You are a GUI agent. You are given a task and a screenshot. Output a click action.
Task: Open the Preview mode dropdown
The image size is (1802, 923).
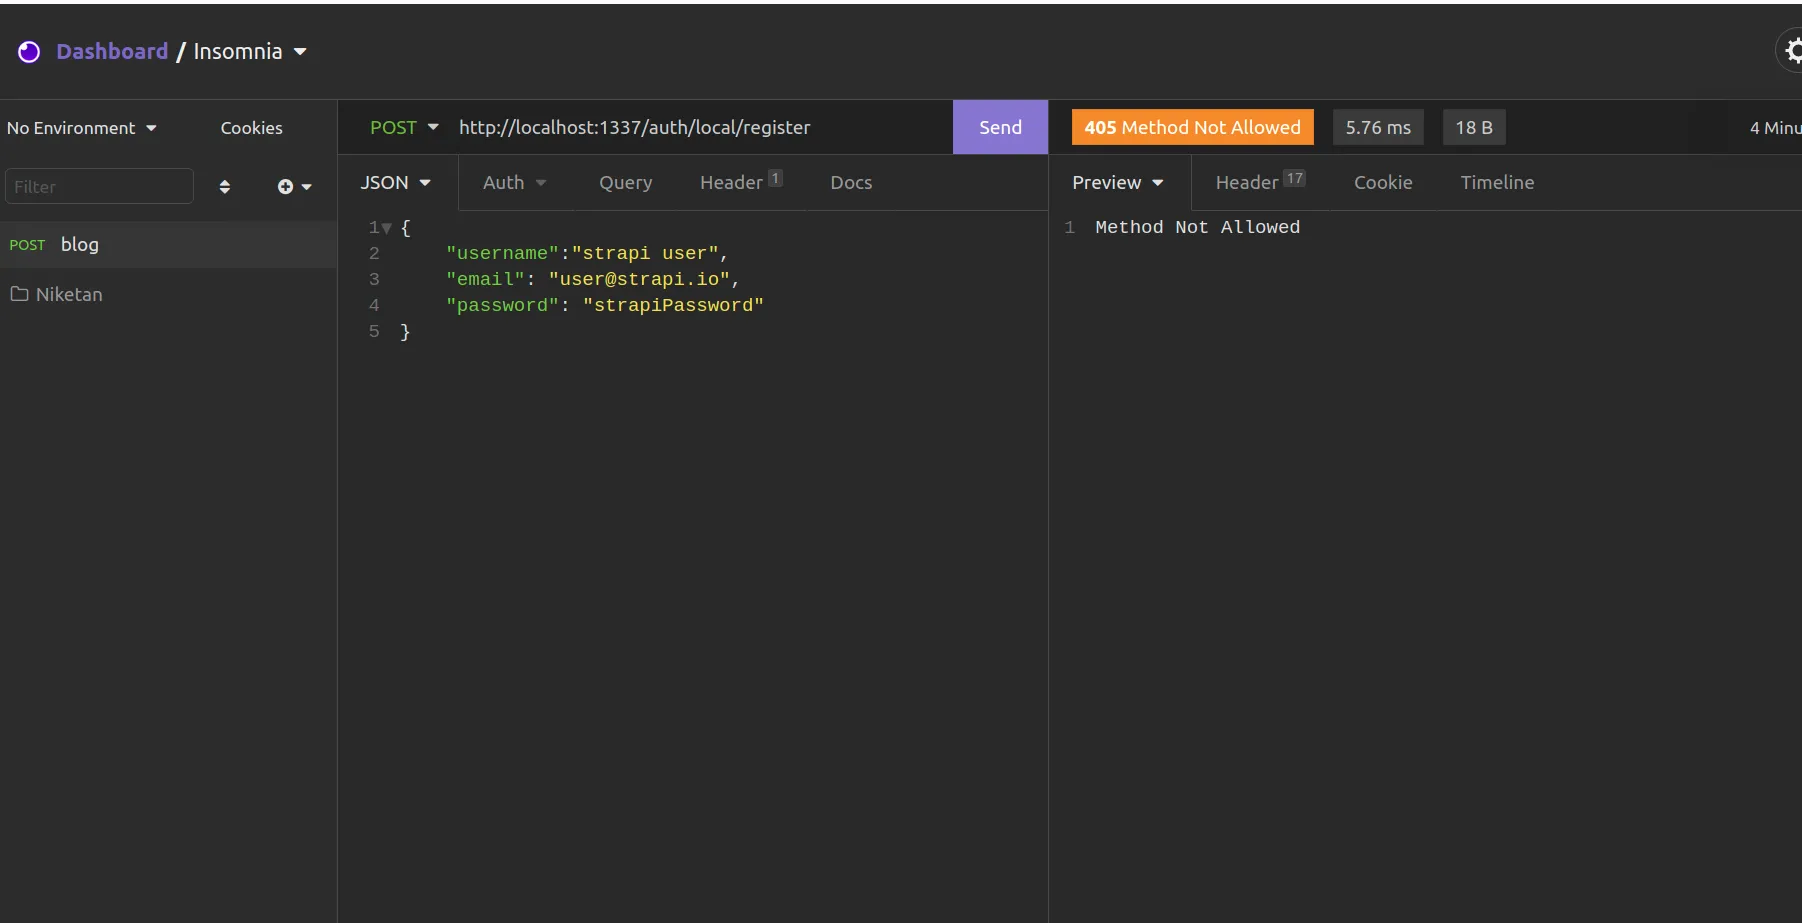(x=1118, y=183)
